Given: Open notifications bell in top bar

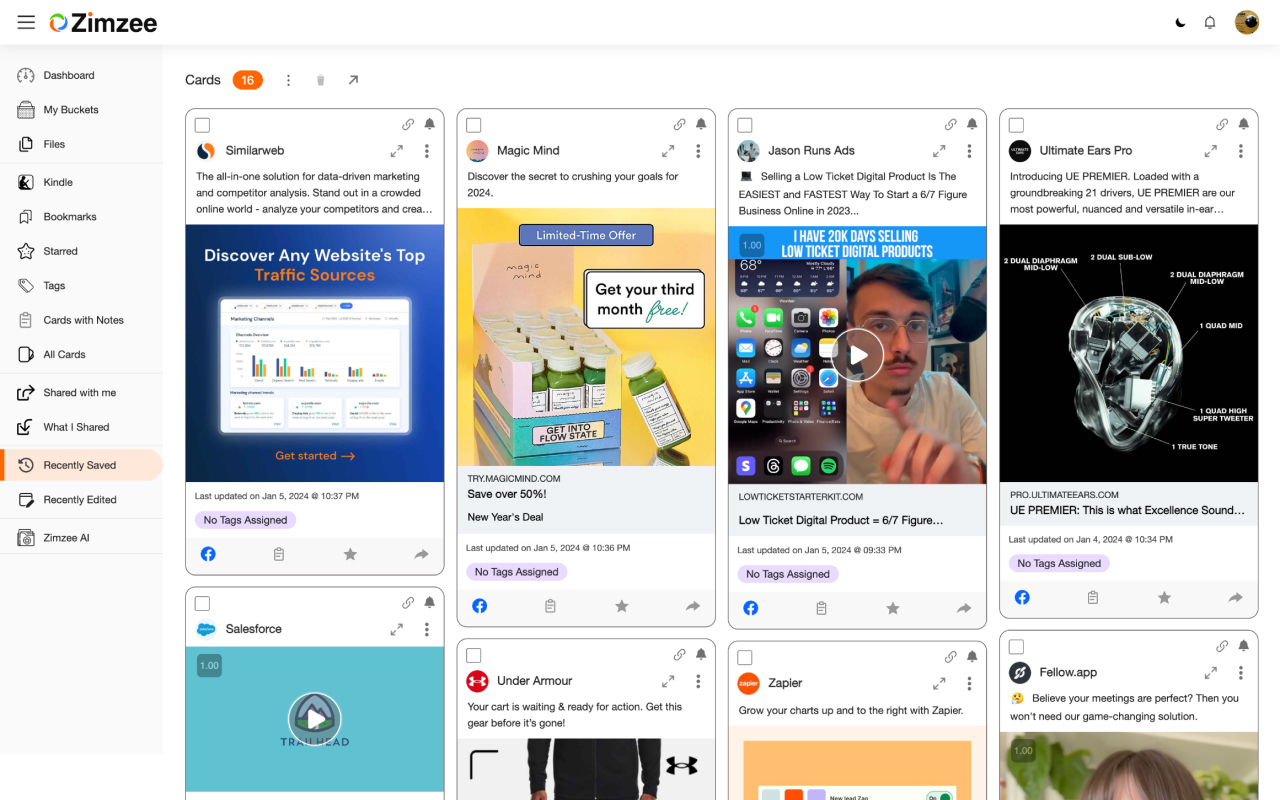Looking at the screenshot, I should 1210,22.
